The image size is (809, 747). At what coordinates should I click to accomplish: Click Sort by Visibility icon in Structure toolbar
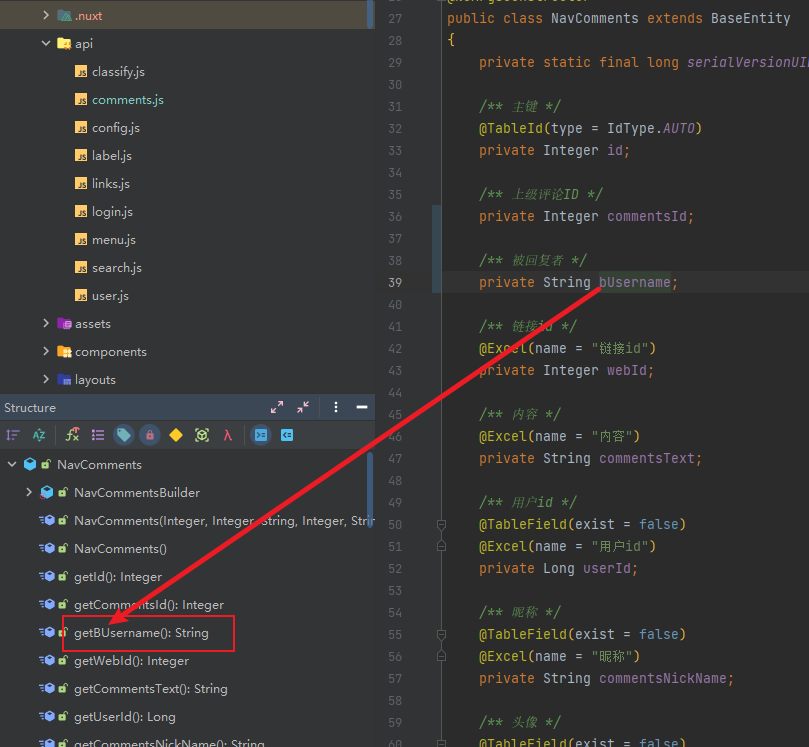coord(13,435)
